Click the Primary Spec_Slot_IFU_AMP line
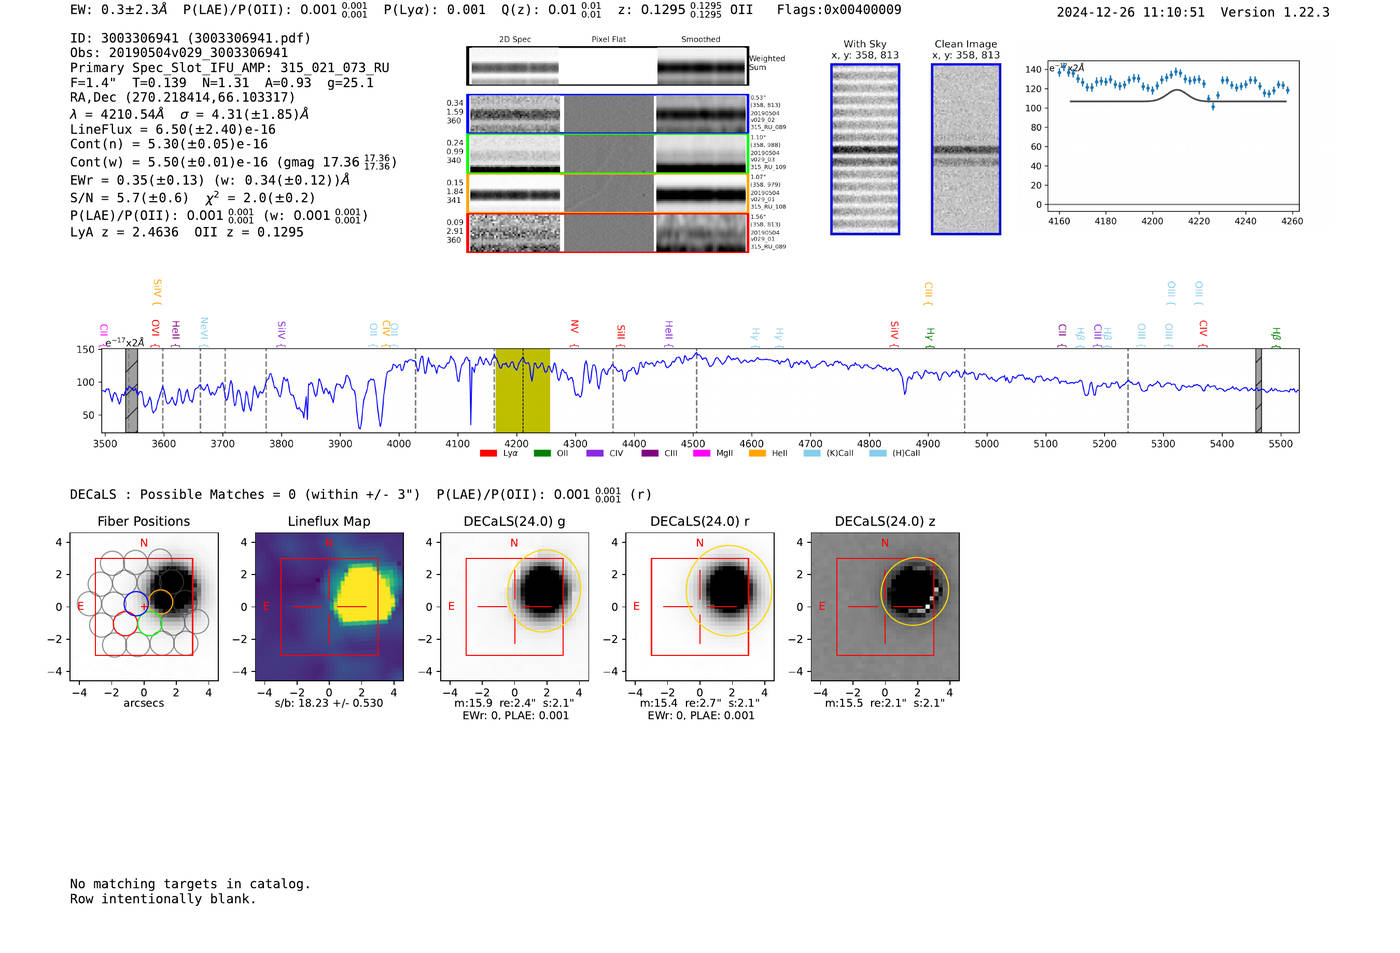This screenshot has width=1400, height=953. tap(230, 68)
